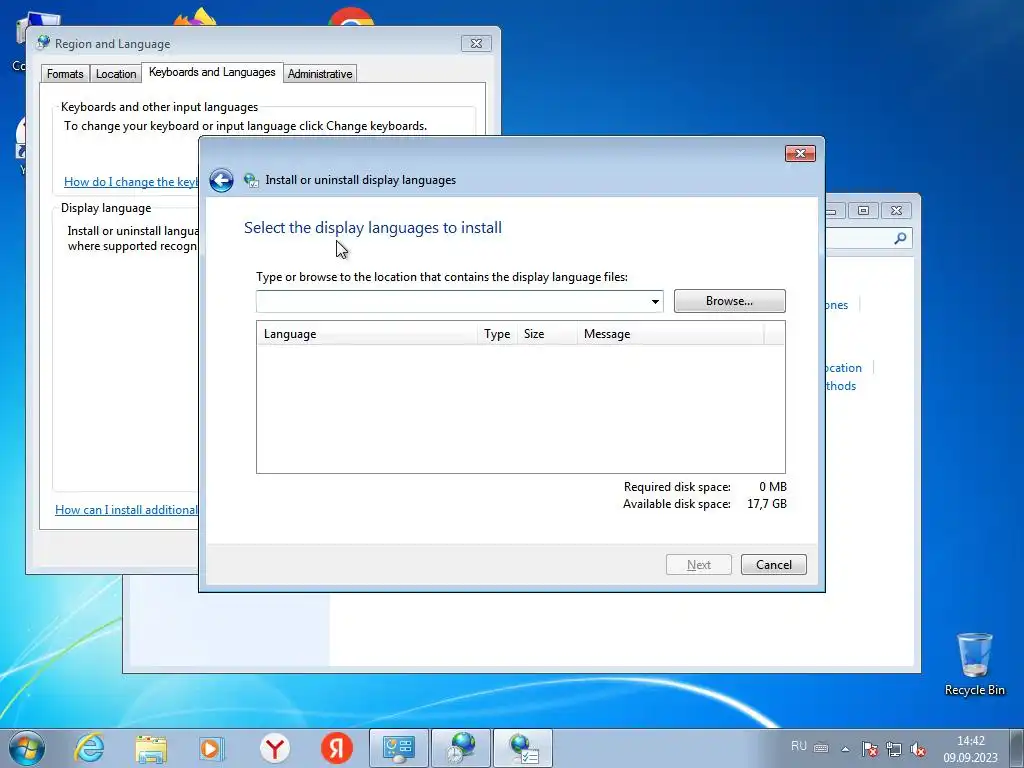Open Windows Explorer folder on the taskbar
1024x768 pixels.
tap(151, 748)
